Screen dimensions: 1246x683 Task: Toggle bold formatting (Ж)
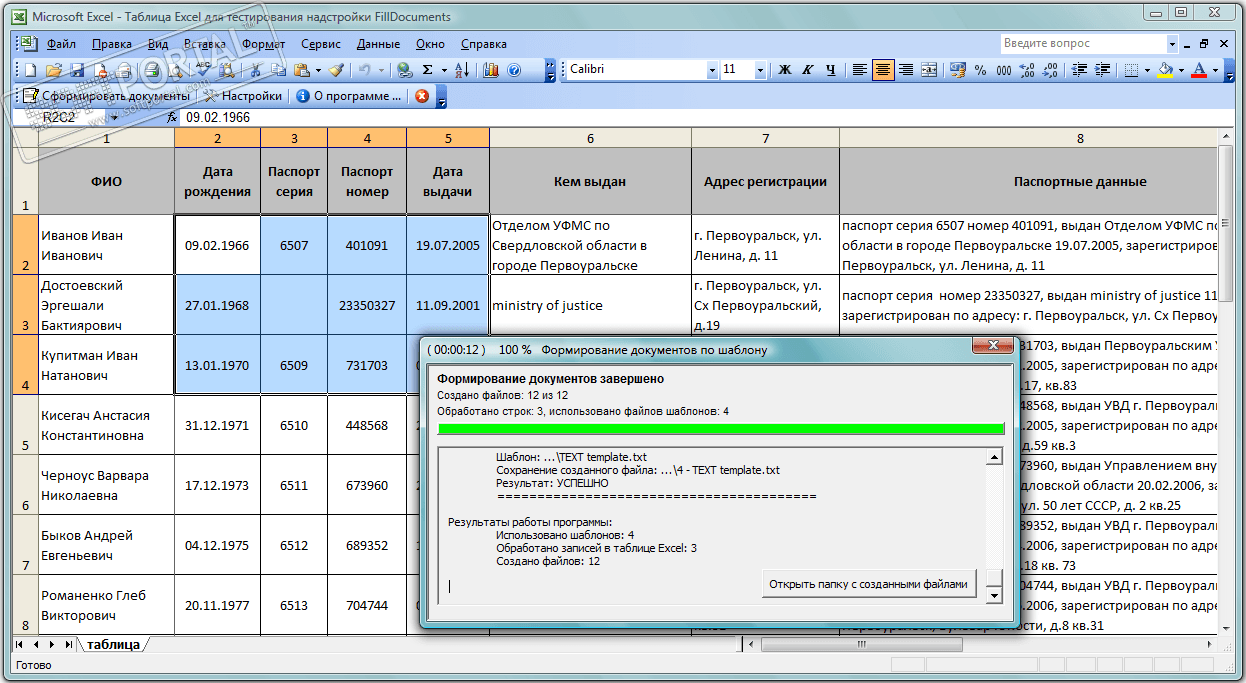784,70
